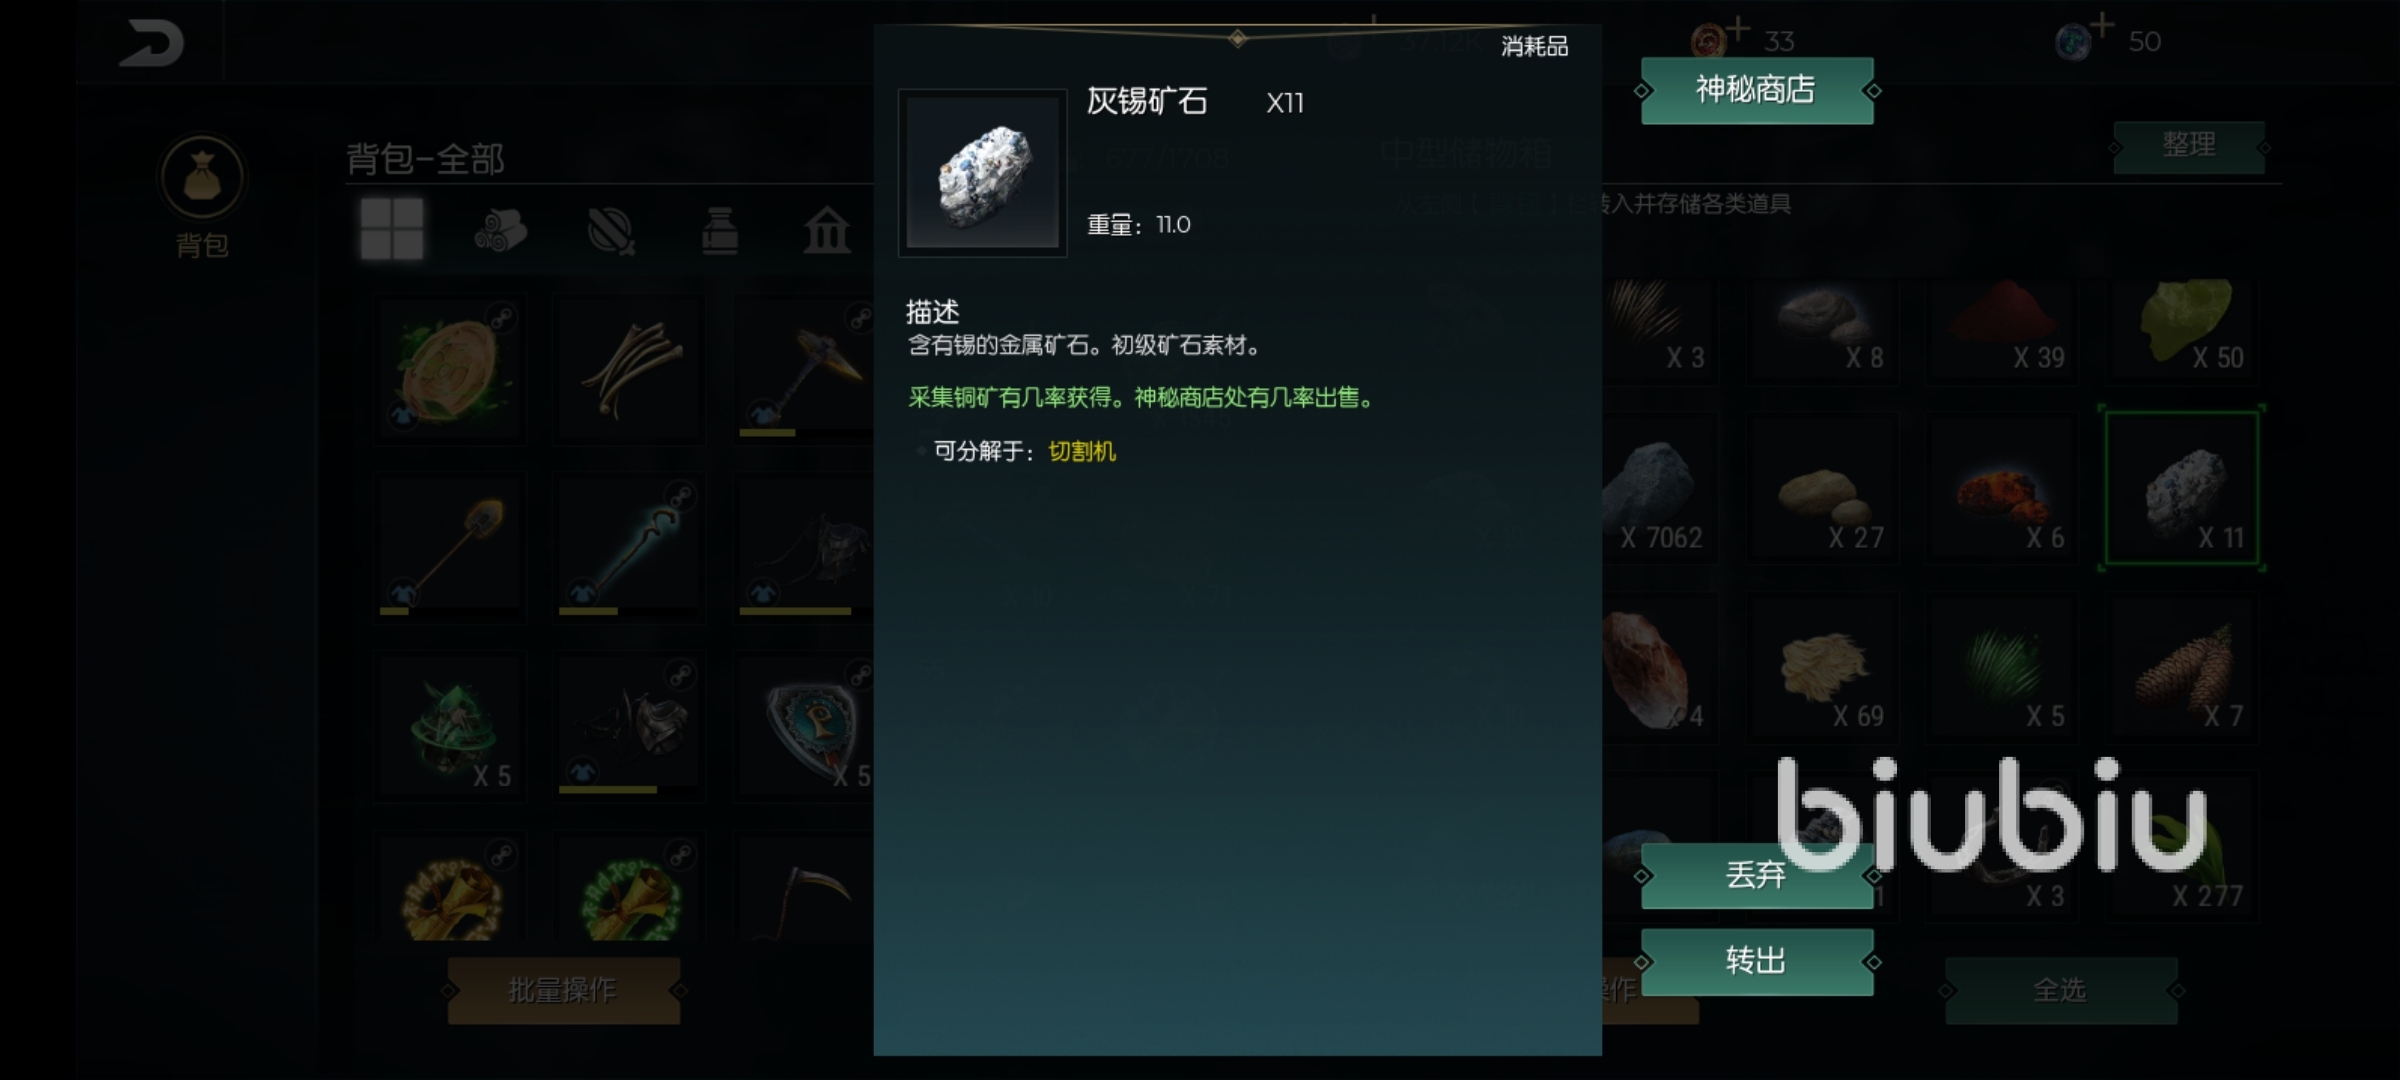Click the 全选 select all button
Screen dimensions: 2400x1080
tap(2061, 990)
